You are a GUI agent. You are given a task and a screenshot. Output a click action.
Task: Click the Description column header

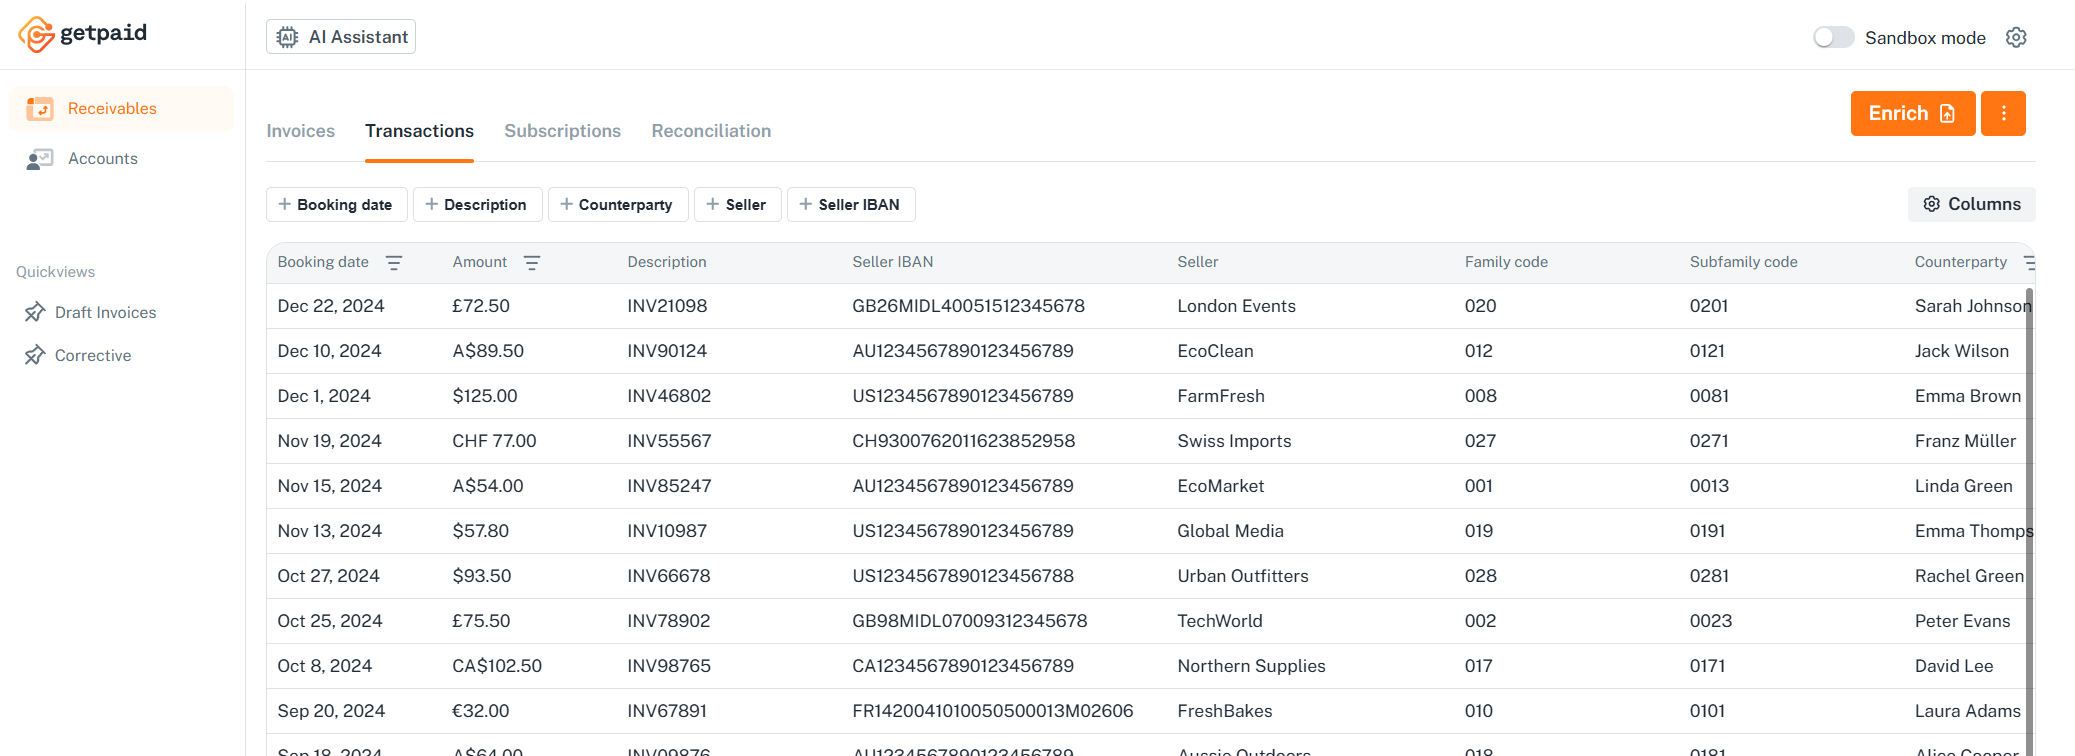pyautogui.click(x=667, y=262)
